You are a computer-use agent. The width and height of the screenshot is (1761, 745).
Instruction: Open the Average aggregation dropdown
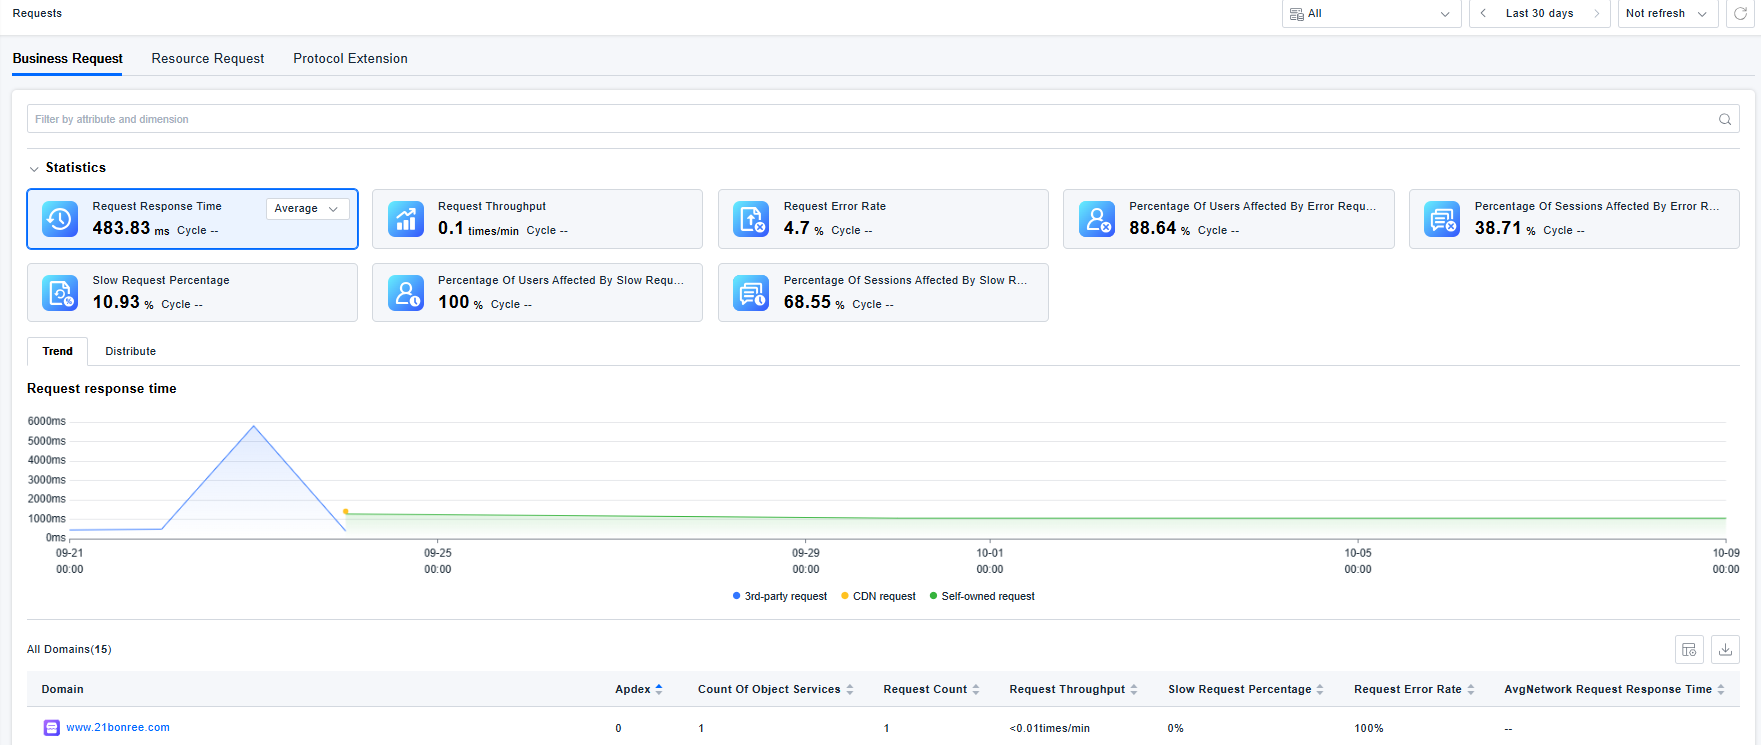[307, 209]
